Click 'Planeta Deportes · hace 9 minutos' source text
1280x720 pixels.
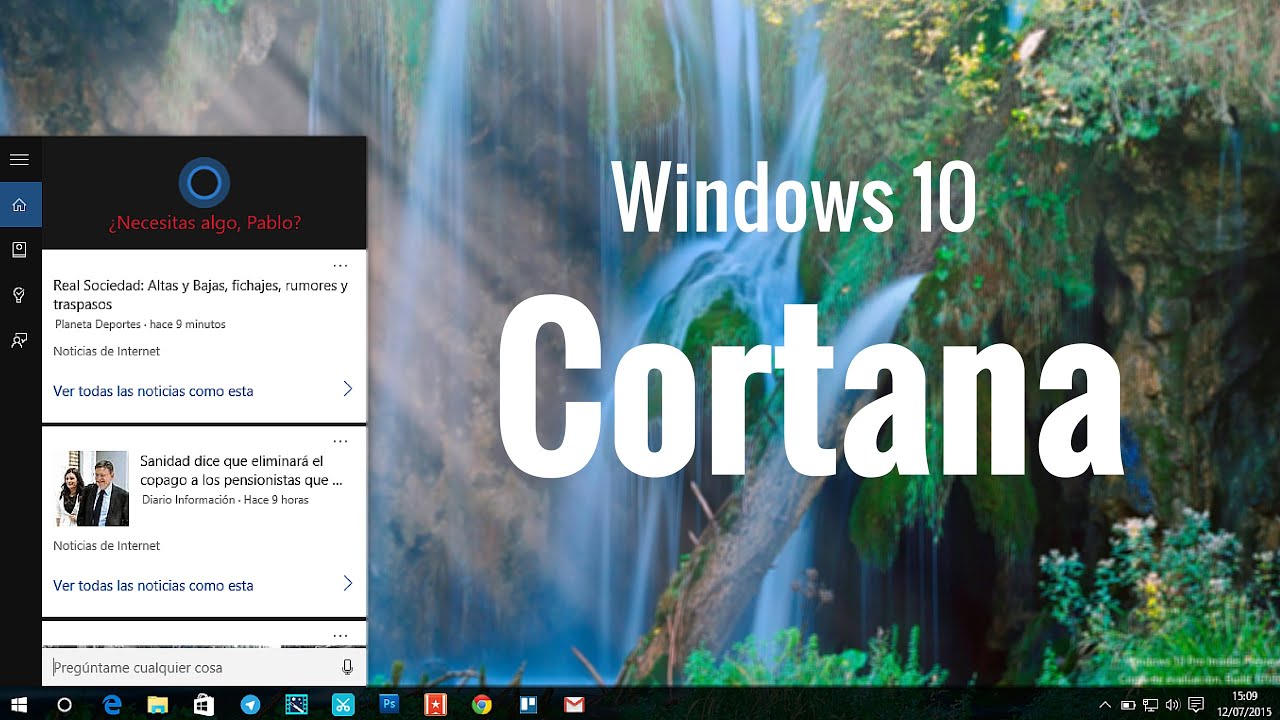(x=140, y=324)
